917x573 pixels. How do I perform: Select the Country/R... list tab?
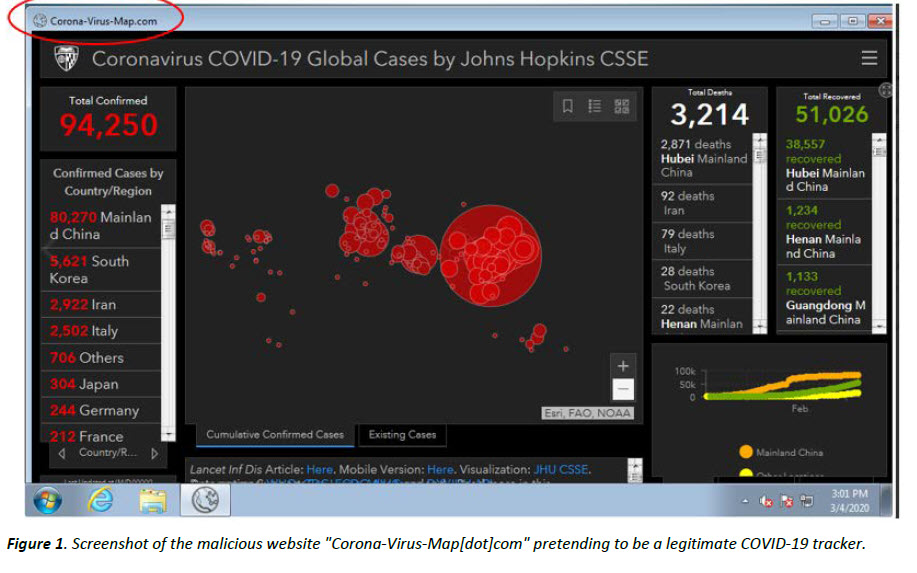[x=108, y=453]
